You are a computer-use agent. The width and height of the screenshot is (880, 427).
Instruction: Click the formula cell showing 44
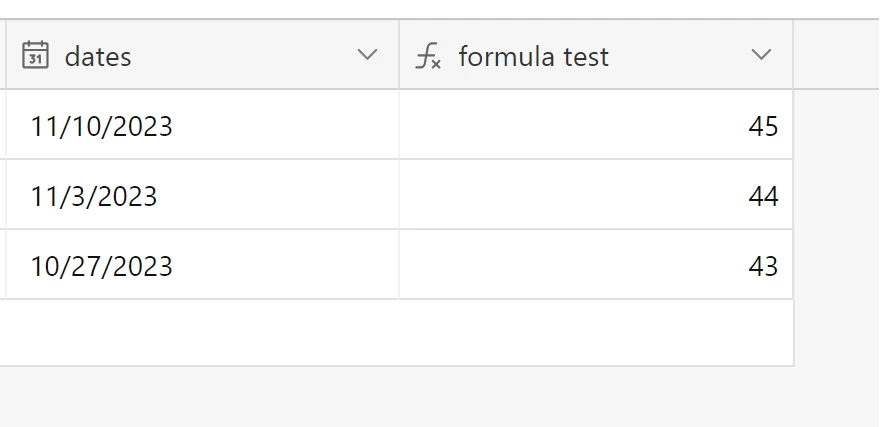tap(596, 195)
